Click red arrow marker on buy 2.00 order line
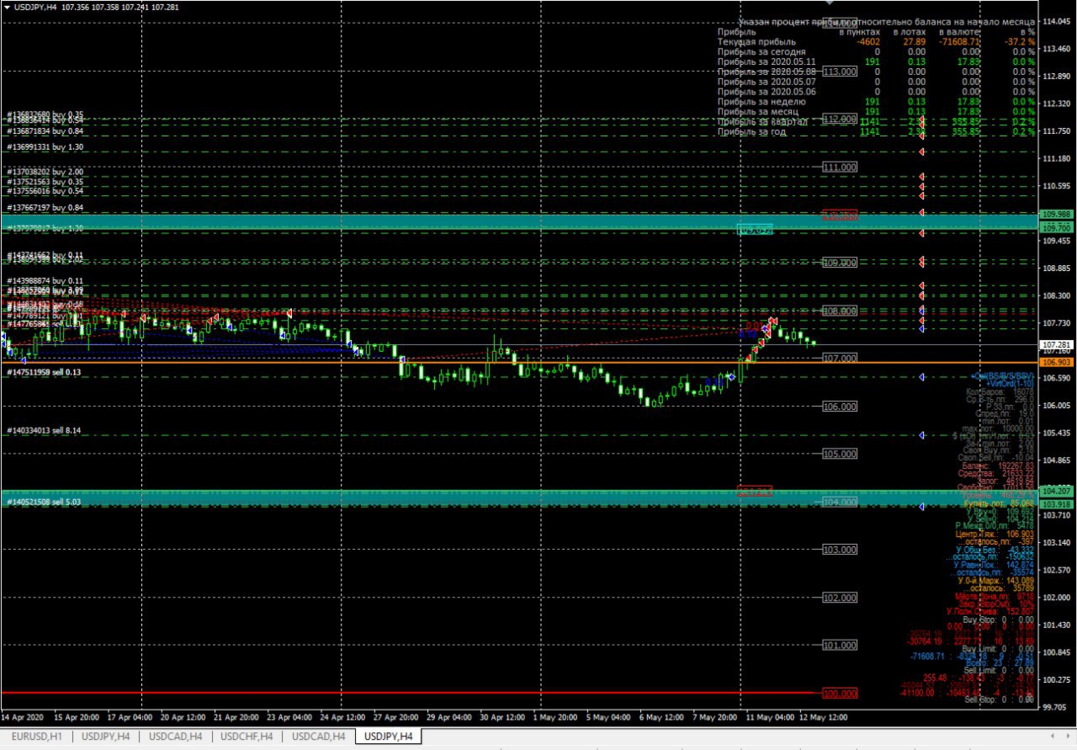The width and height of the screenshot is (1077, 750). 922,177
